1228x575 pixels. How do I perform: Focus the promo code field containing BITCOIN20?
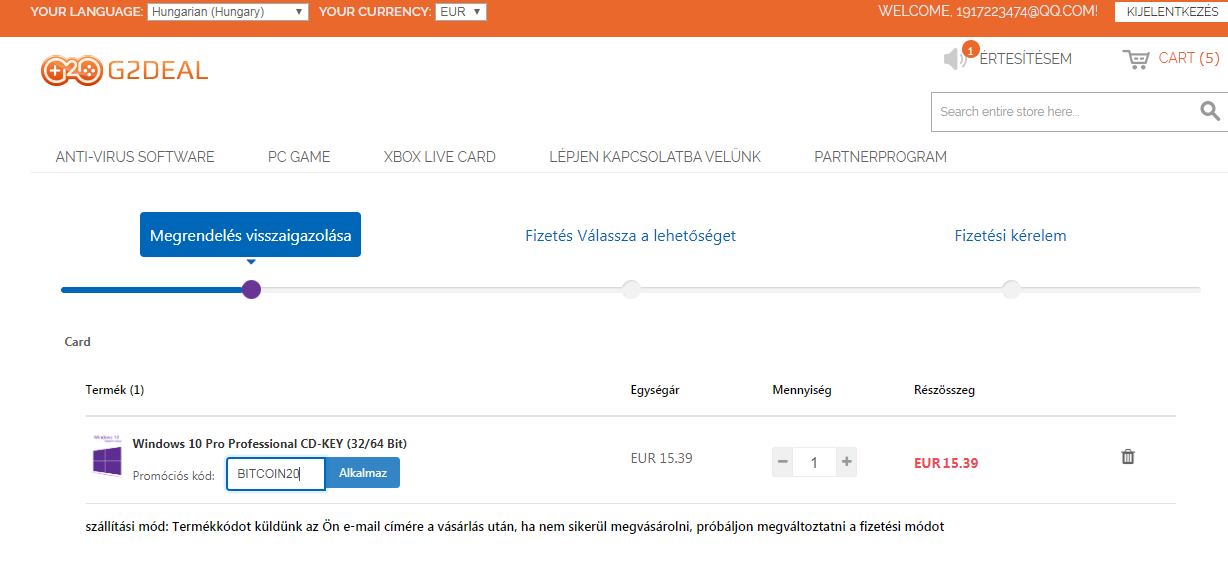[x=276, y=474]
